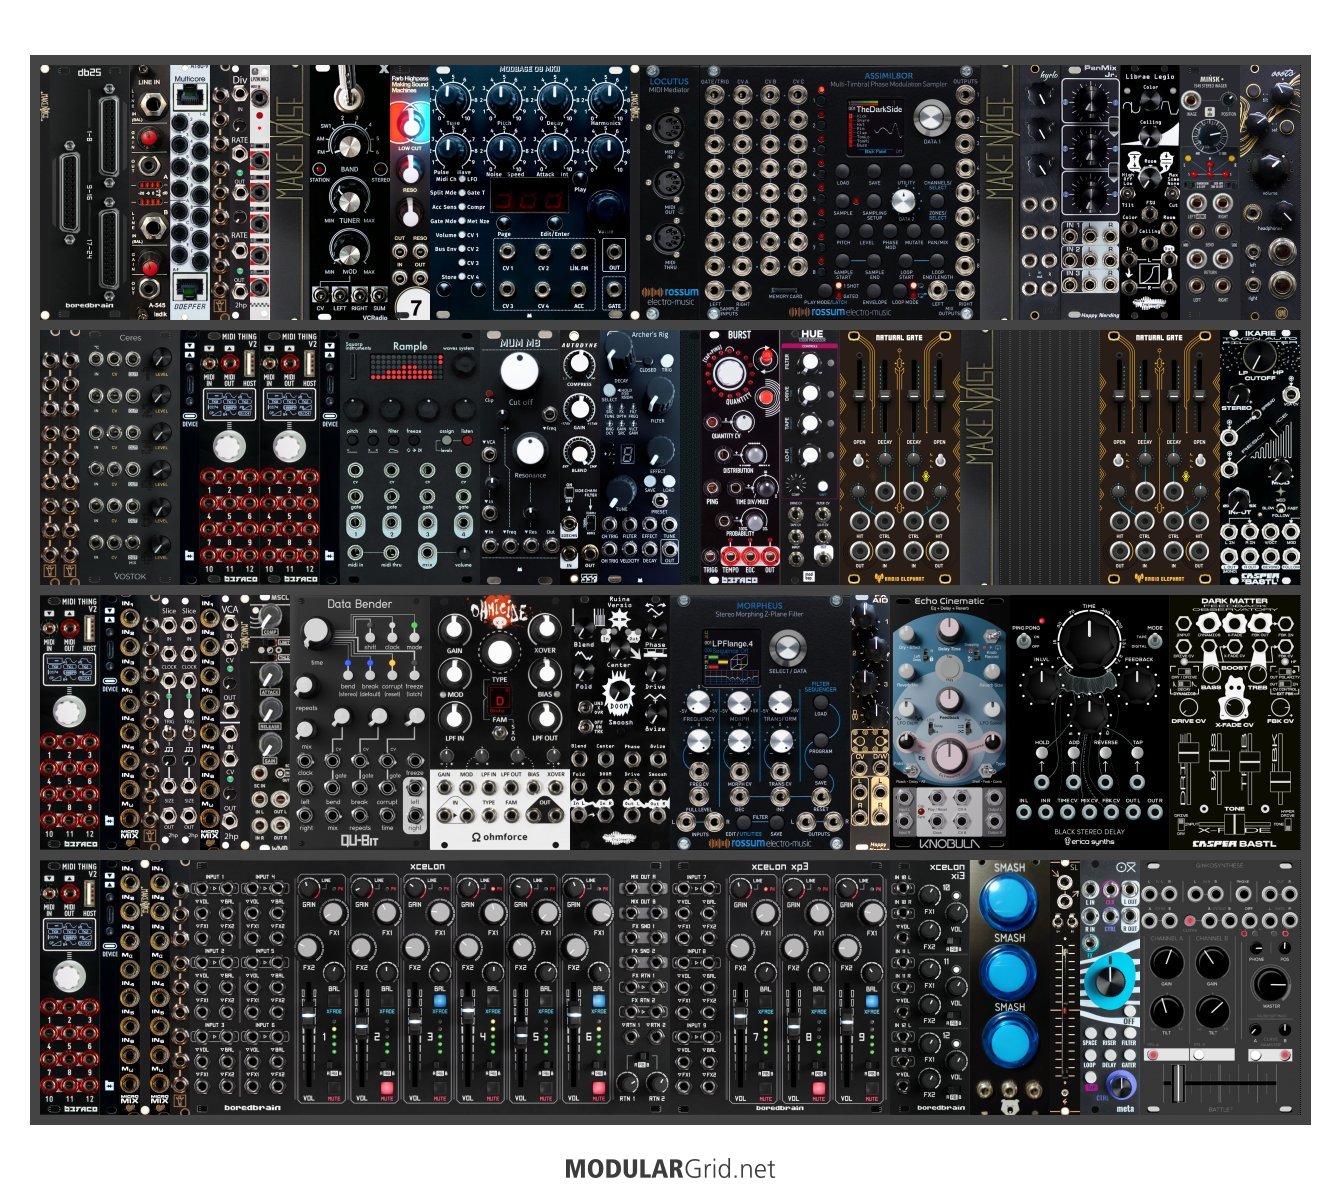
Task: Click the top PanMix Jr. knob
Action: coord(1090,100)
